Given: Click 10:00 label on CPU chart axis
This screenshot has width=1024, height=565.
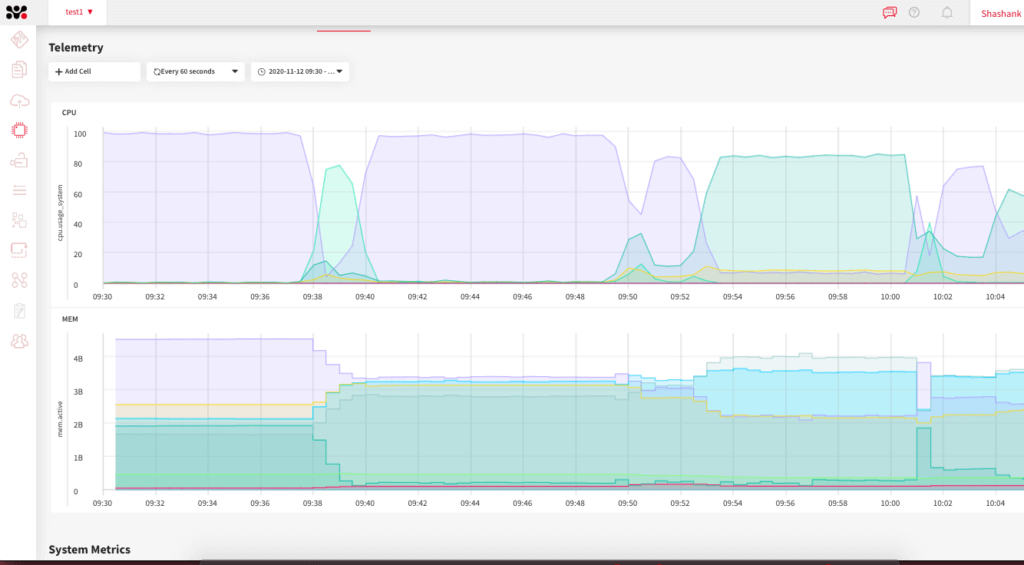Looking at the screenshot, I should 890,297.
